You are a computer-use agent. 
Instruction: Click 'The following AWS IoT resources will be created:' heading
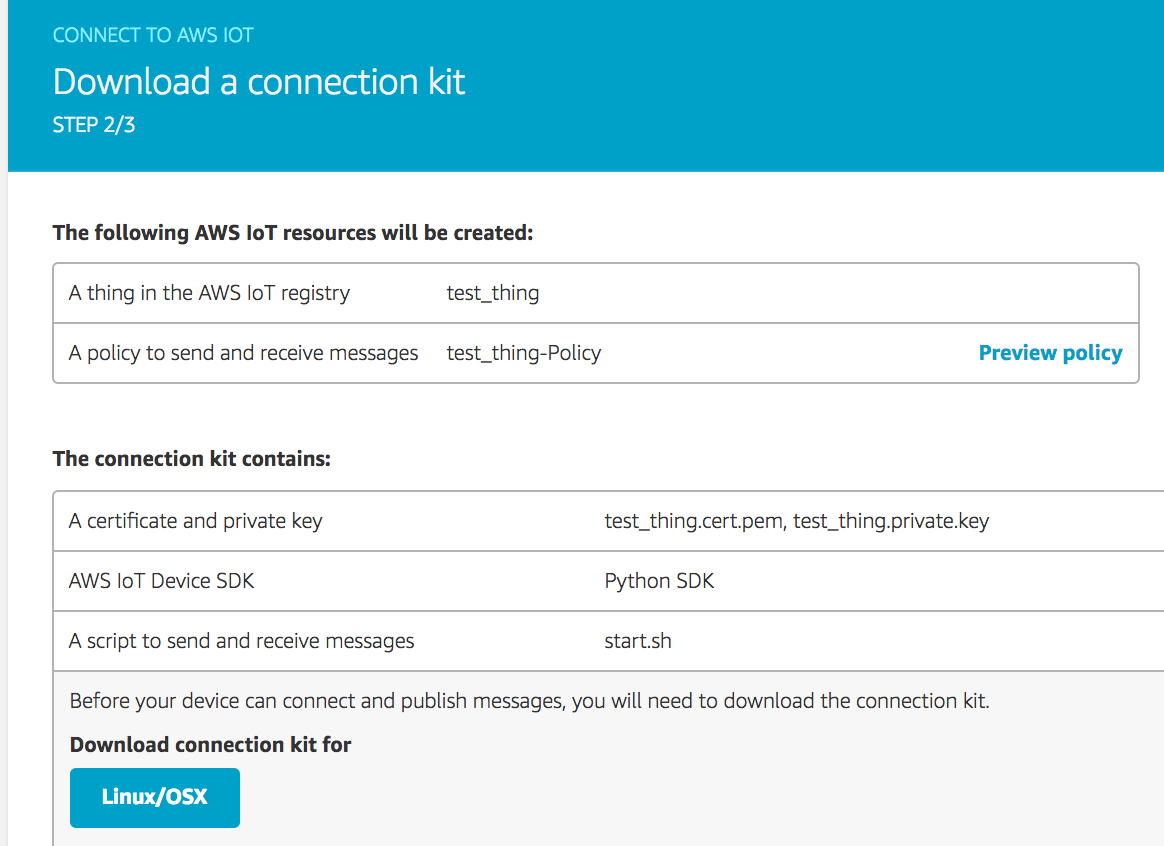[292, 233]
